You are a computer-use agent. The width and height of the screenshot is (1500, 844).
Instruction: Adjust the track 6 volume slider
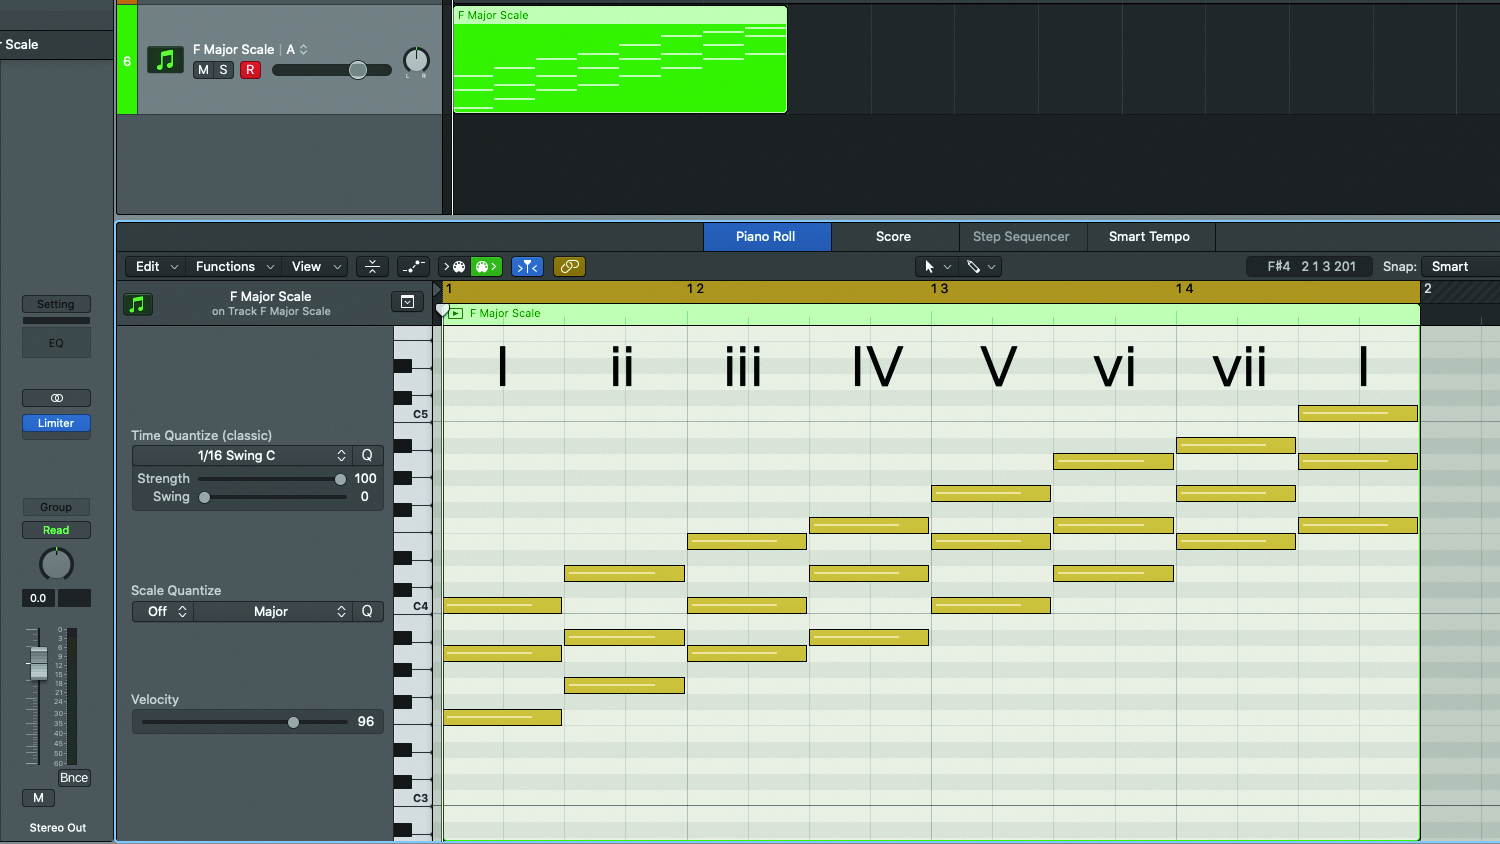tap(357, 70)
